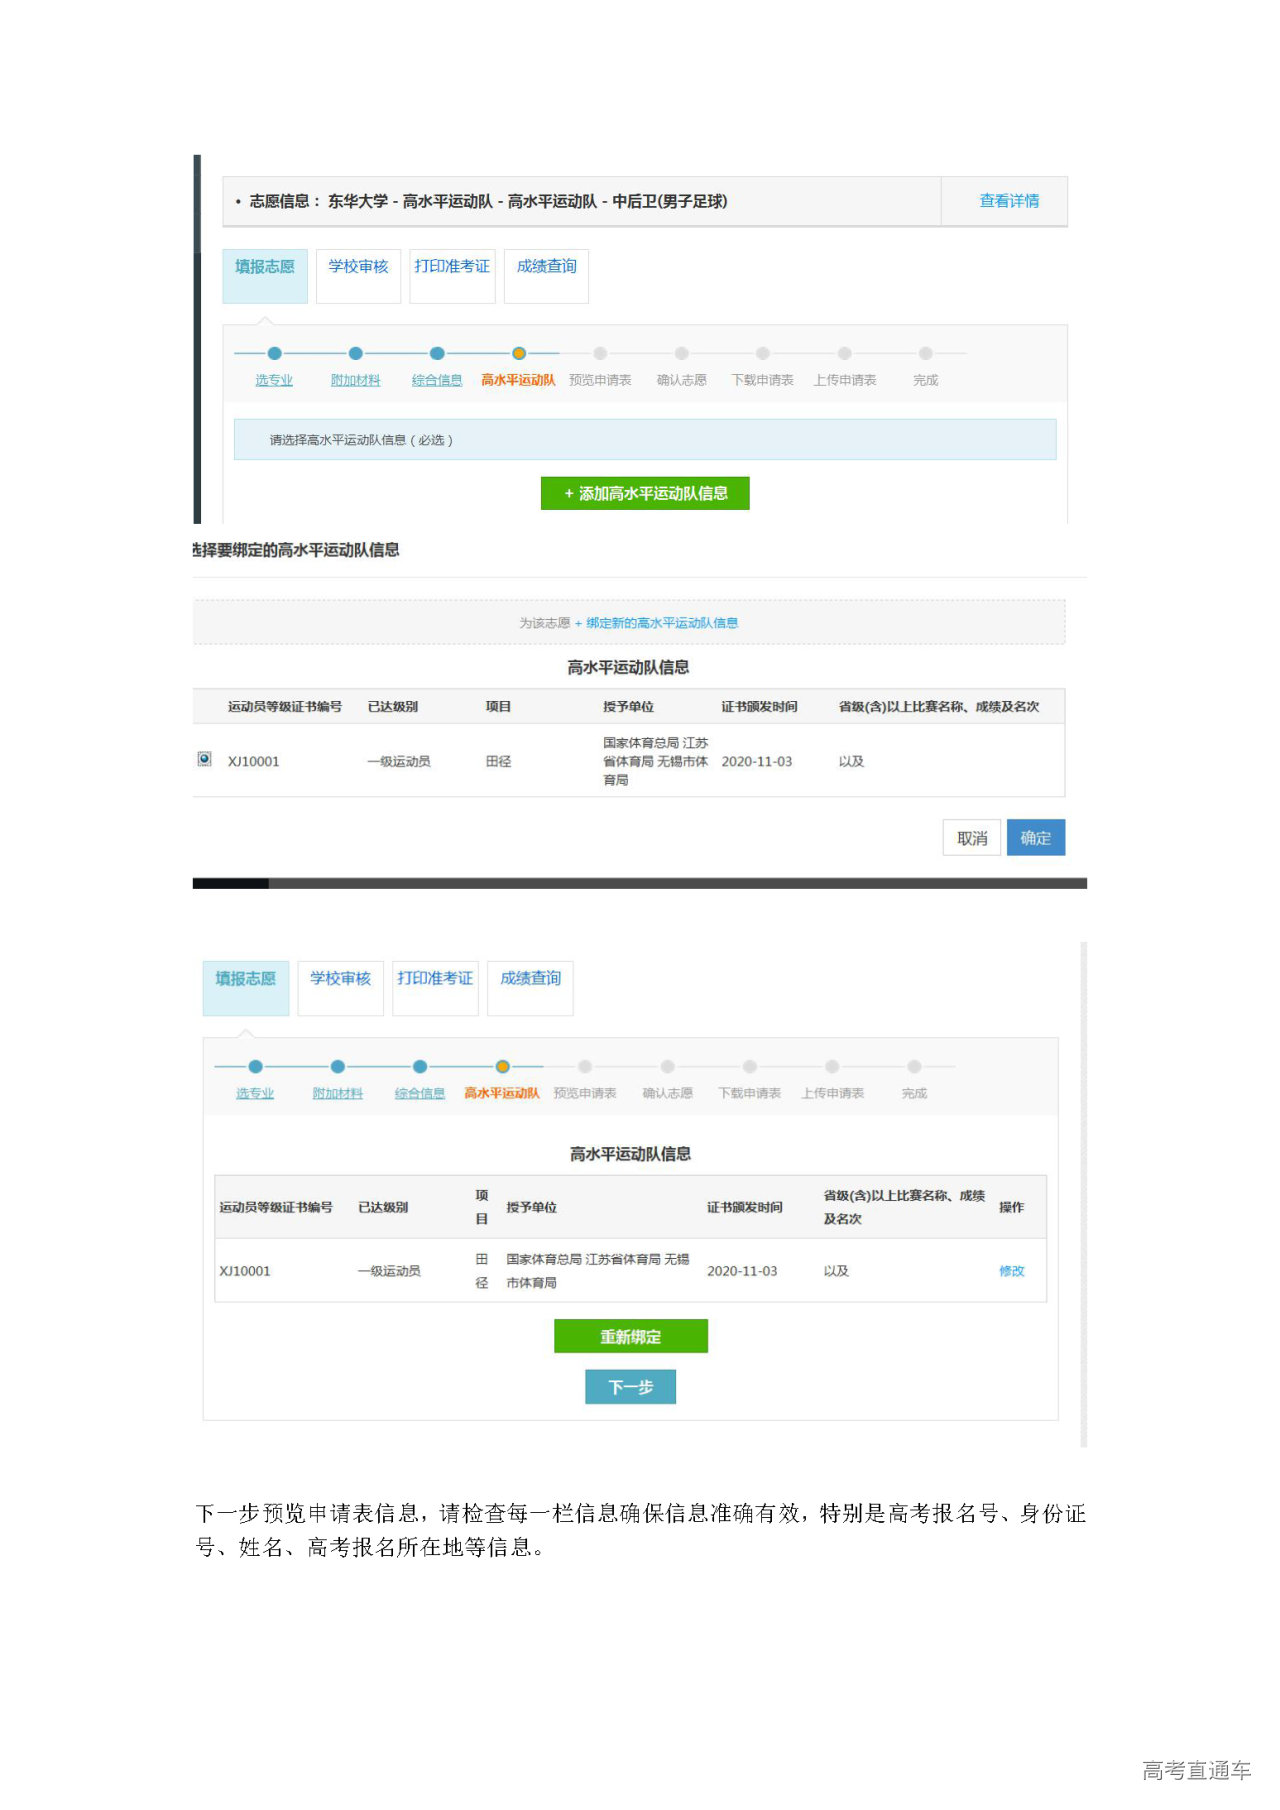1280x1810 pixels.
Task: Switch to 学校审核 tab in the top panel
Action: pos(358,267)
